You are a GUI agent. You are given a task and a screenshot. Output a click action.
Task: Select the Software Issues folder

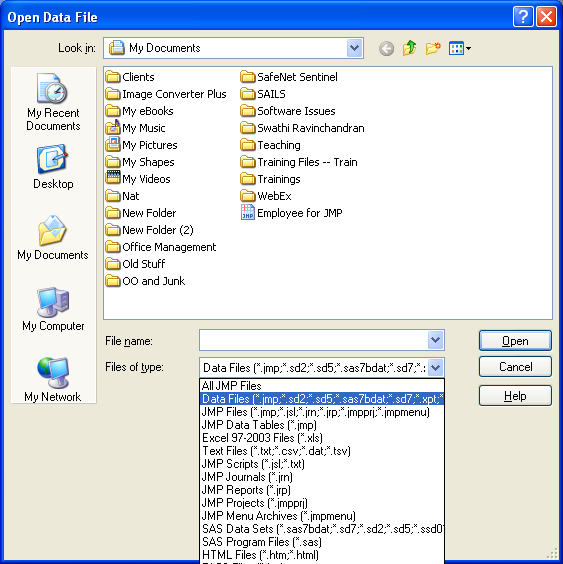(x=288, y=111)
